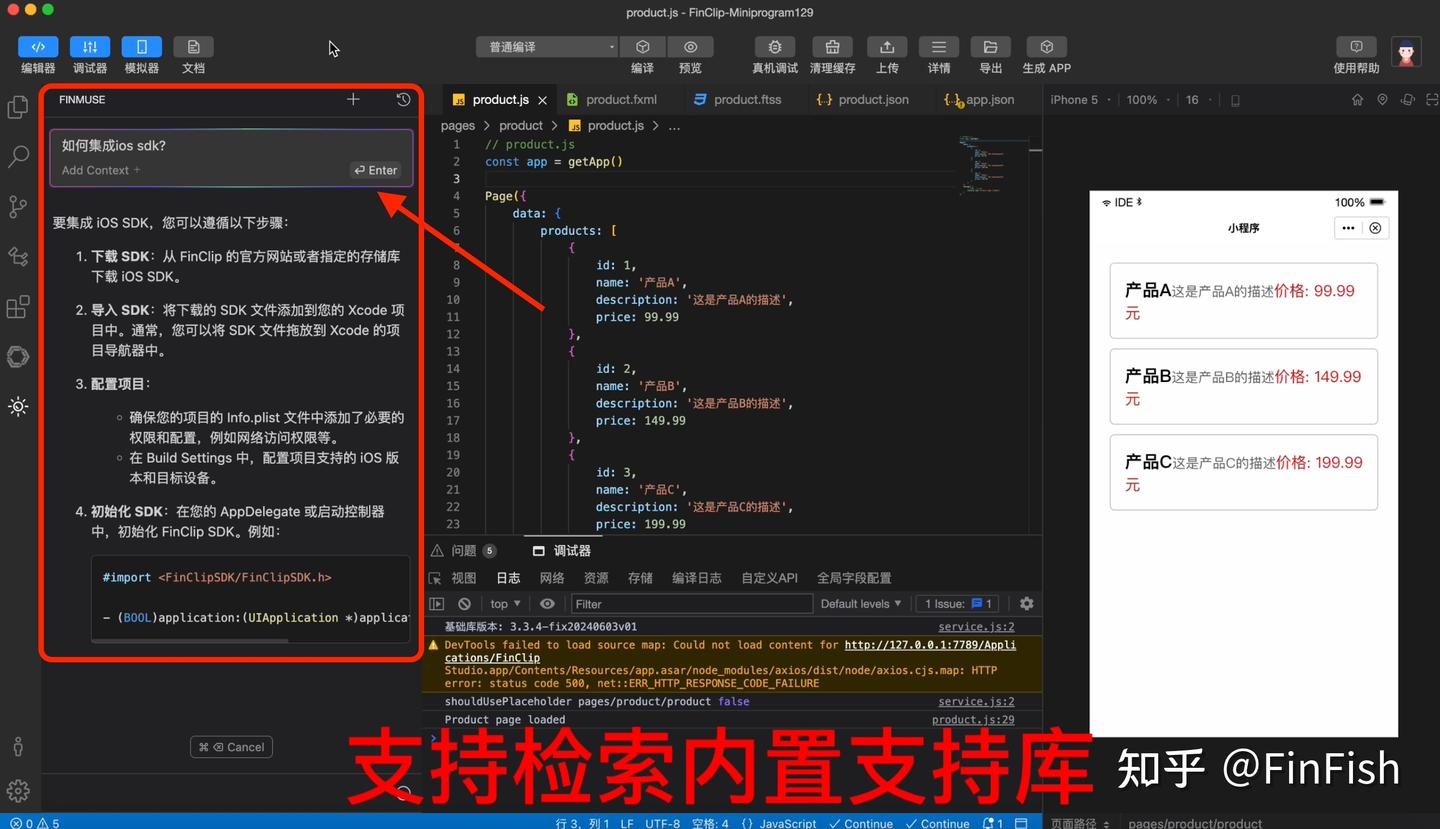Open the iPhone 5 device dropdown
This screenshot has width=1440, height=829.
[x=1079, y=100]
